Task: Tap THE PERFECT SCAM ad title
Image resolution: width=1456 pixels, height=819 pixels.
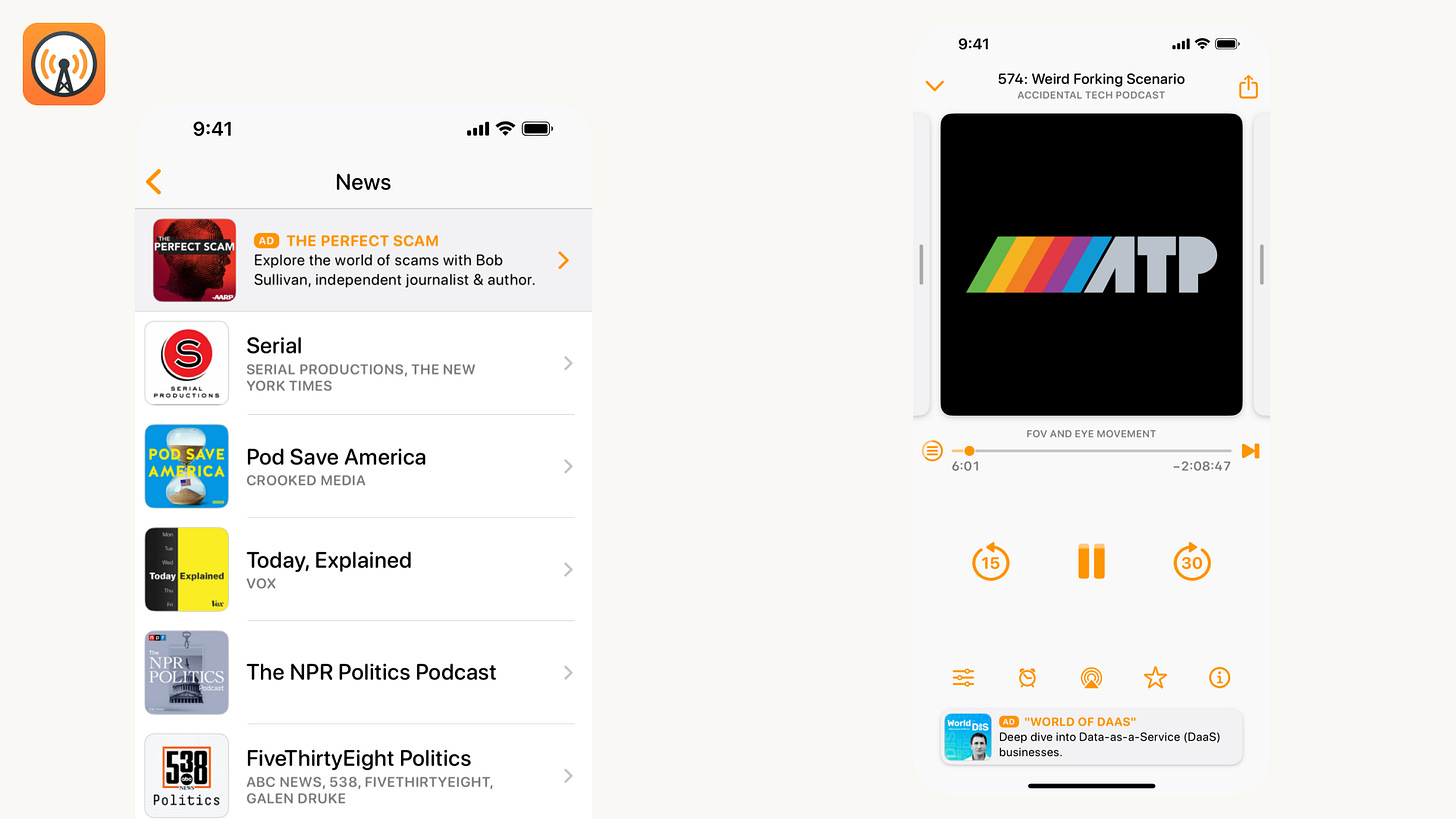Action: pos(362,241)
